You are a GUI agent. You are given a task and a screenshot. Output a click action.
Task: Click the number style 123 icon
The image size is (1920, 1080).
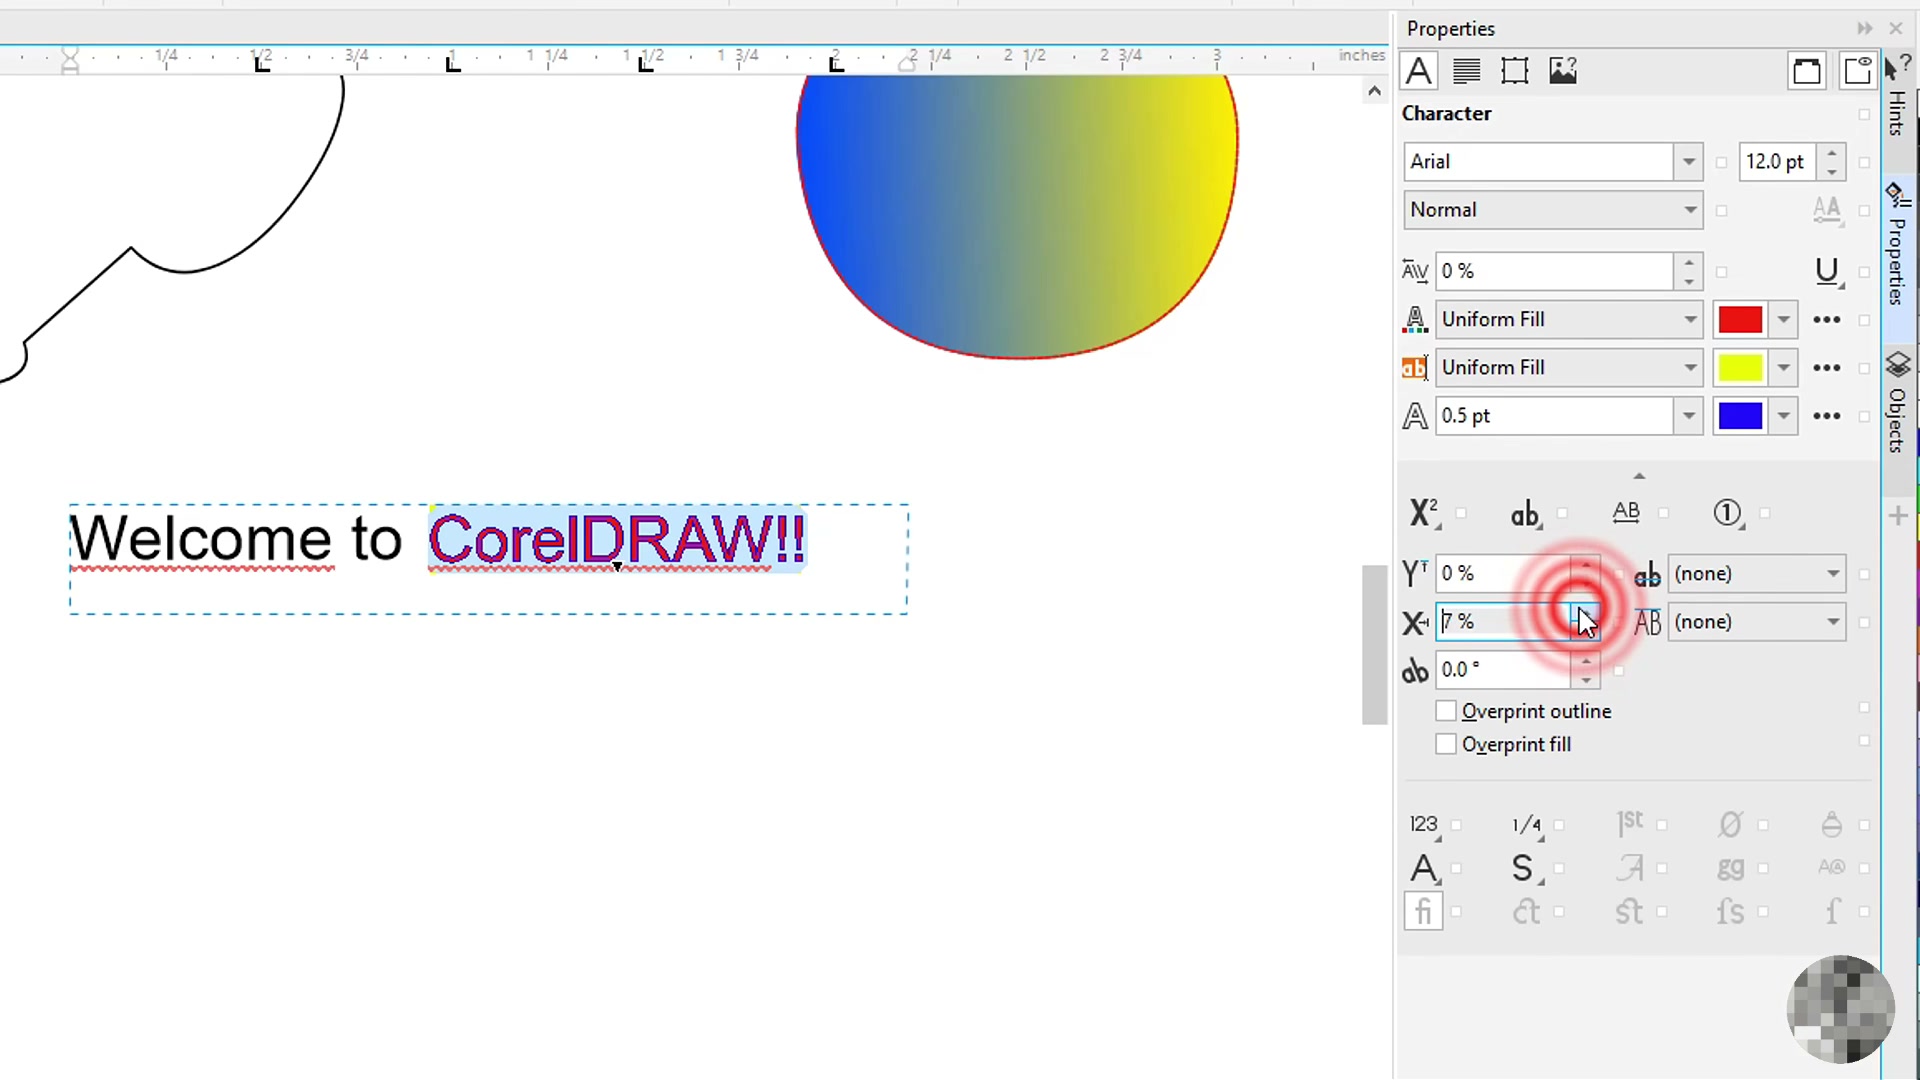[x=1424, y=825]
